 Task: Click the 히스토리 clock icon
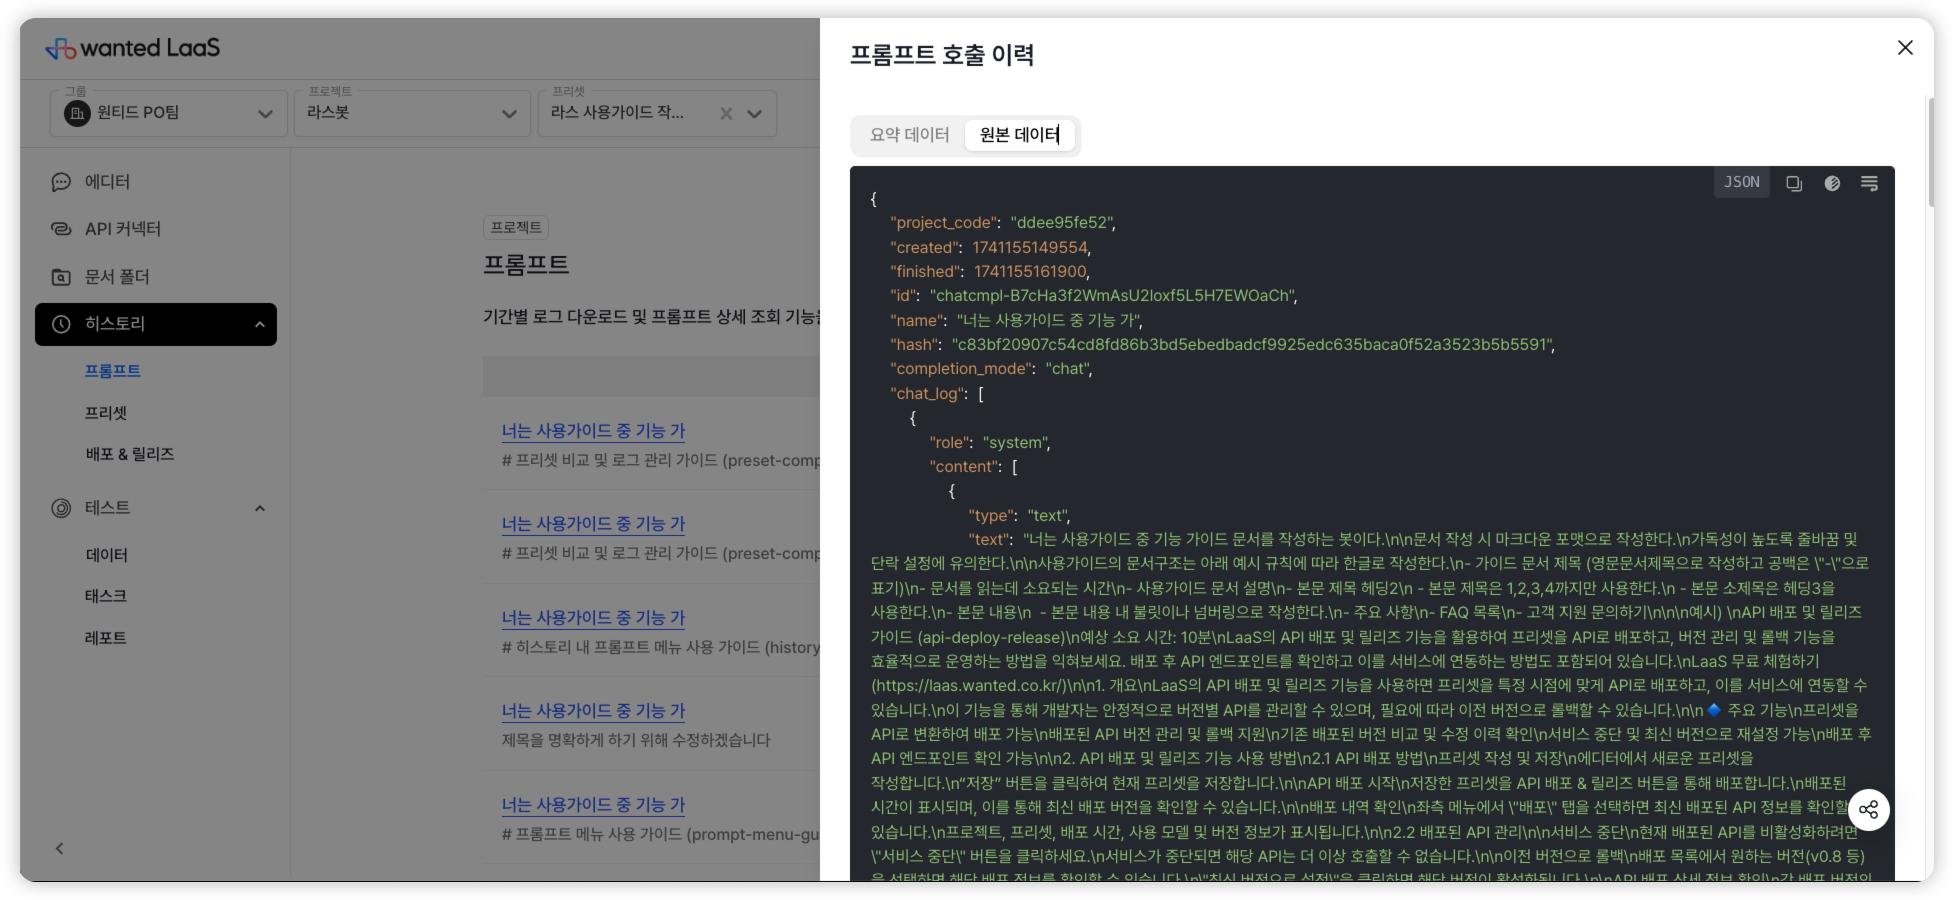point(61,324)
